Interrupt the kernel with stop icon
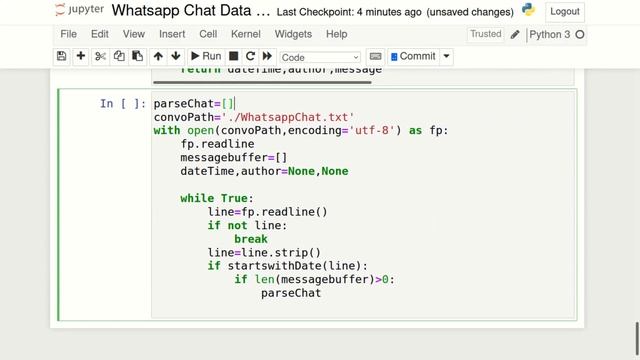 [233, 56]
